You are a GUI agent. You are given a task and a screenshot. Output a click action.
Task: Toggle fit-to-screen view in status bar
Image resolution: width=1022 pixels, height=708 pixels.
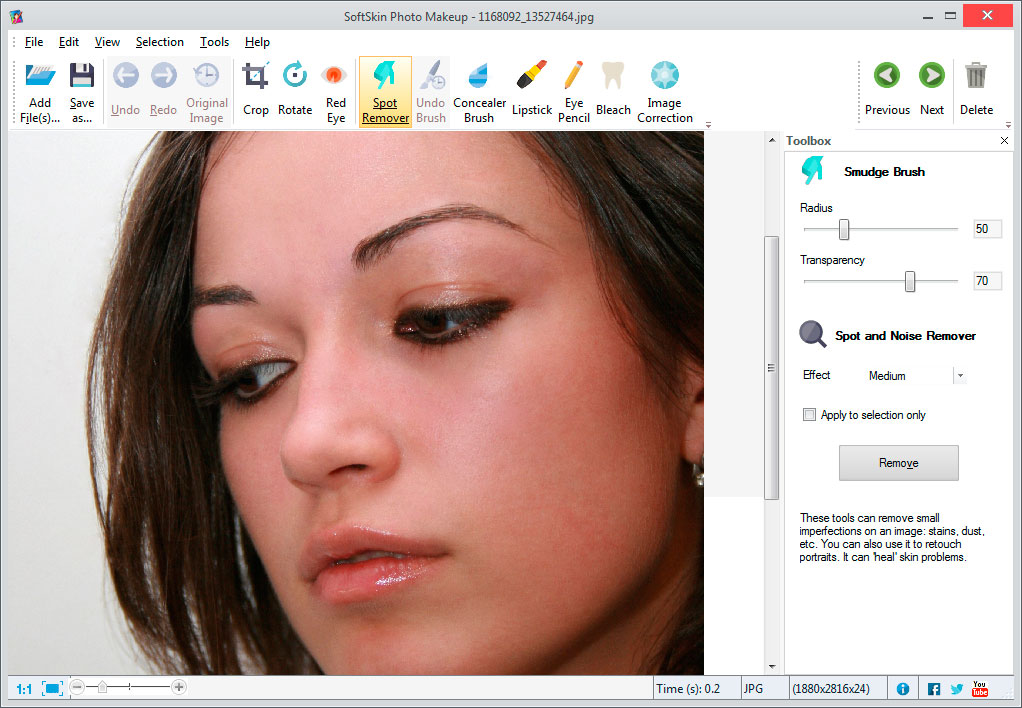pyautogui.click(x=52, y=688)
